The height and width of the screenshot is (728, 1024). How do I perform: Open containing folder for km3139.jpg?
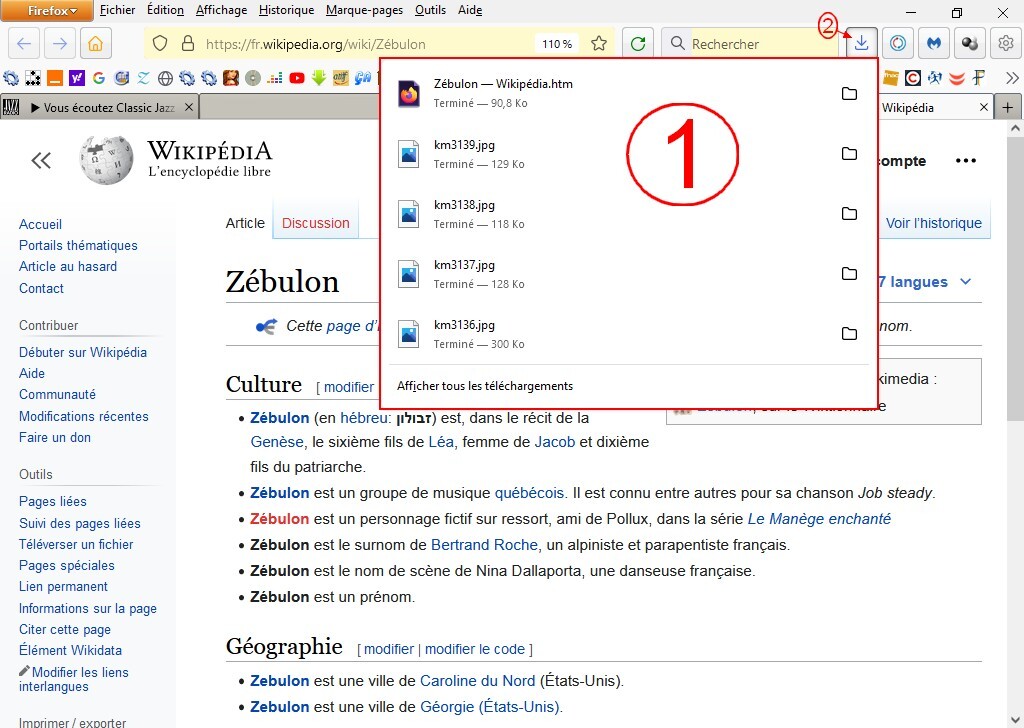point(849,153)
